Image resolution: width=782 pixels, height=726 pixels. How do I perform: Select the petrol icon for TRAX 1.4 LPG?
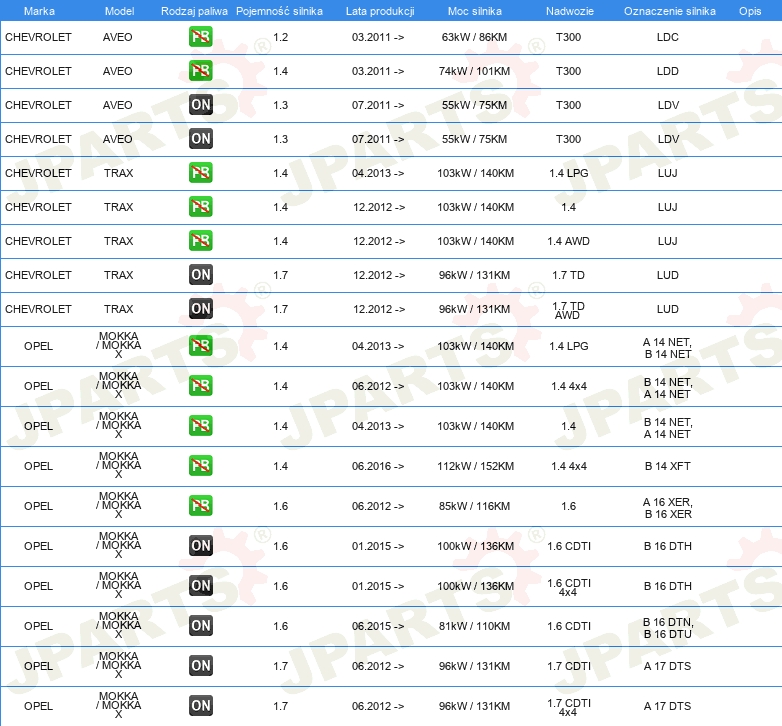pos(200,173)
